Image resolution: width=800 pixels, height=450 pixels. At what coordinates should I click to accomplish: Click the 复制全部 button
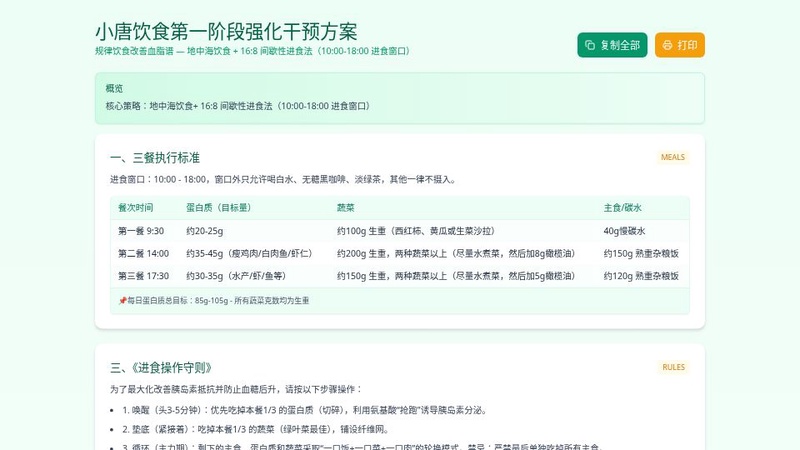[612, 45]
